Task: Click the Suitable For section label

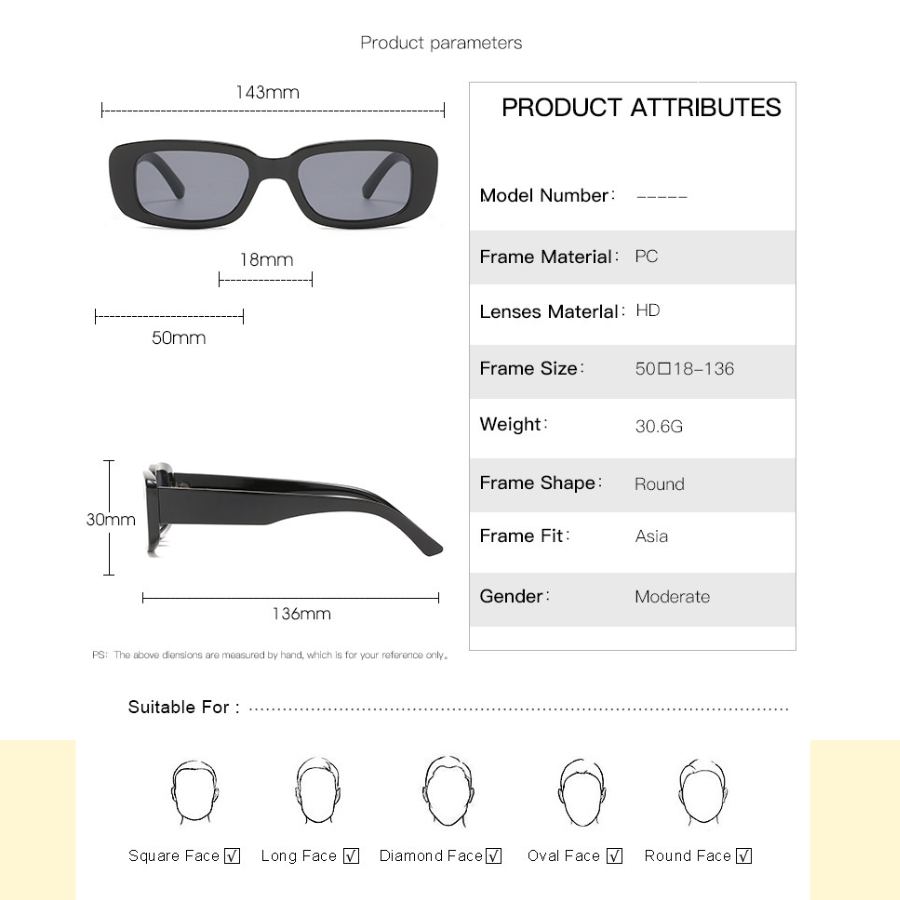Action: [x=183, y=707]
